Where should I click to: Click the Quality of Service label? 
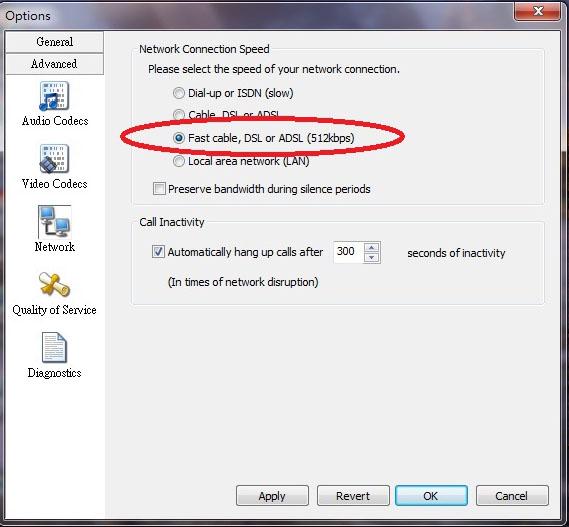click(54, 310)
